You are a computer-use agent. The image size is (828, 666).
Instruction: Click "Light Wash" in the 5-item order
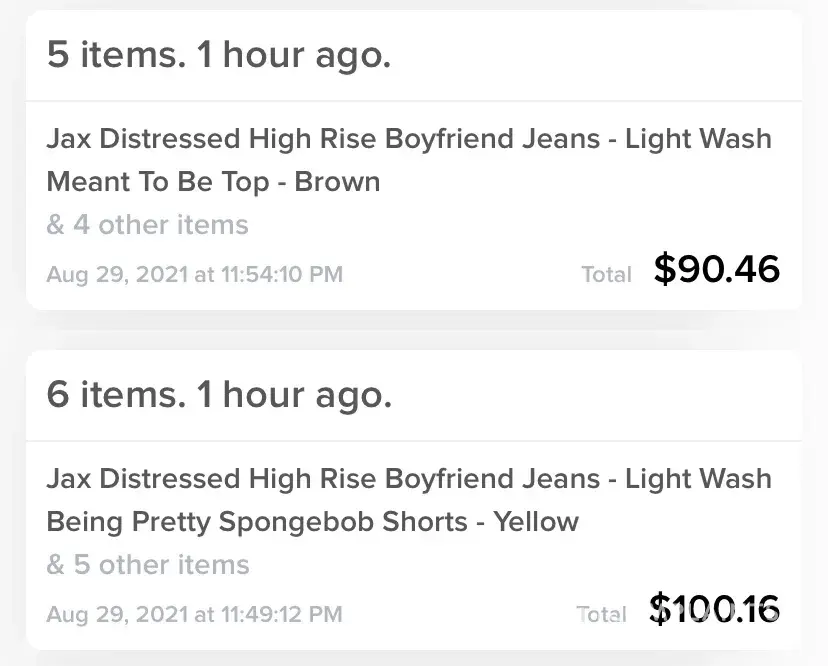pyautogui.click(x=698, y=139)
